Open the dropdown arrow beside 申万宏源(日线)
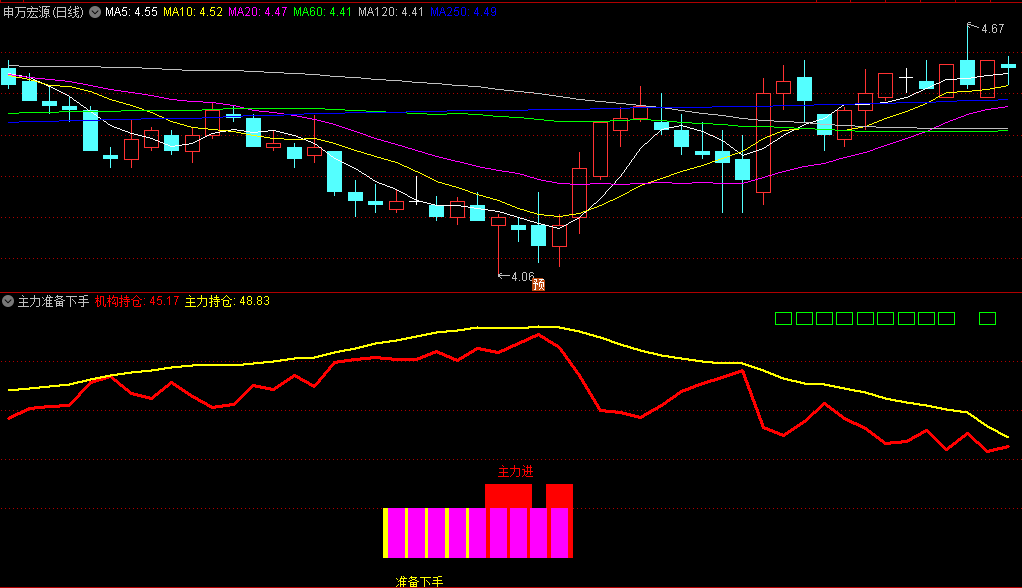1022x588 pixels. (95, 12)
